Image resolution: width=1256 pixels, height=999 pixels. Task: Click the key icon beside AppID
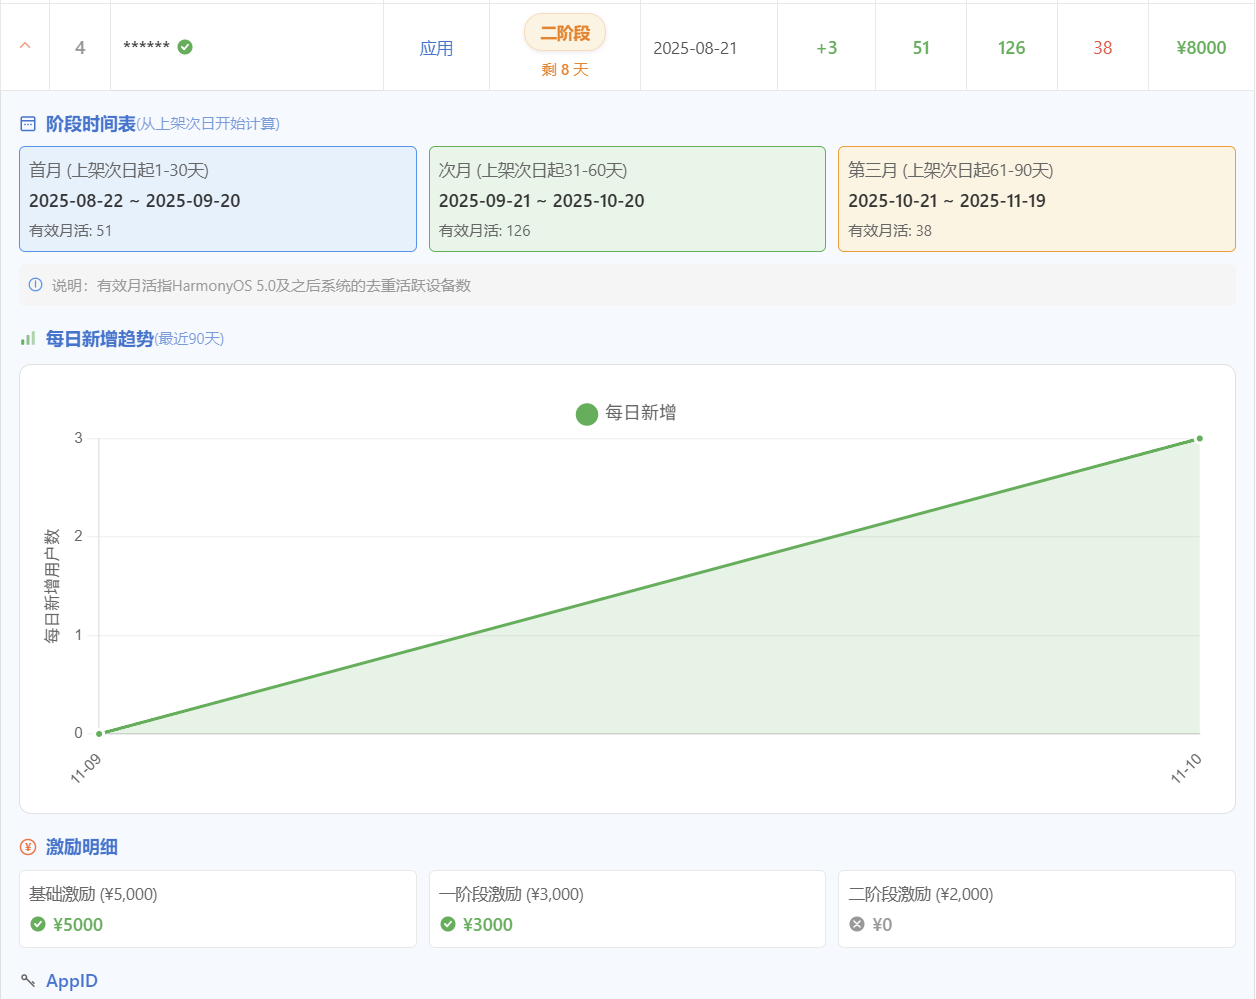(28, 981)
